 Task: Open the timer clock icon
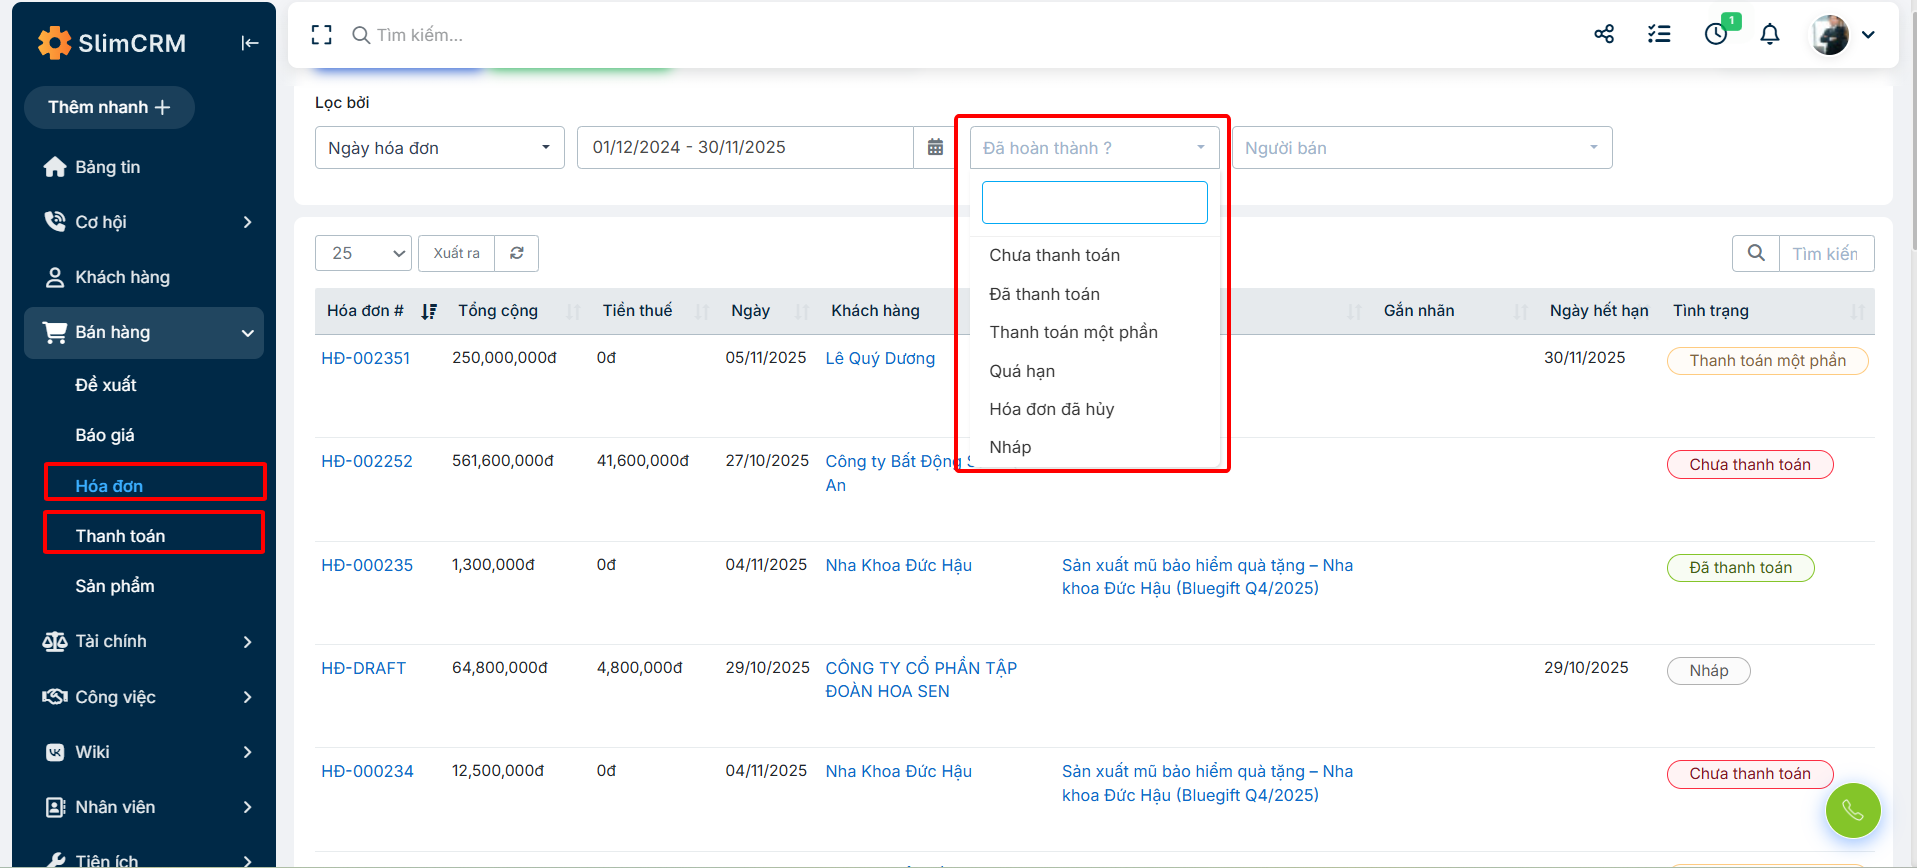pos(1716,35)
